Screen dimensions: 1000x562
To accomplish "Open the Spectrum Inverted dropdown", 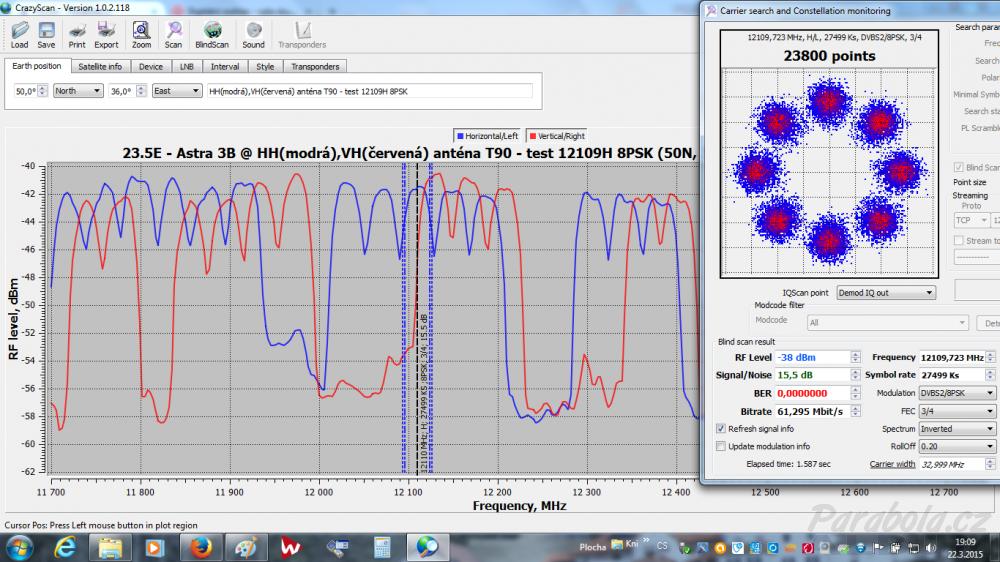I will point(957,429).
